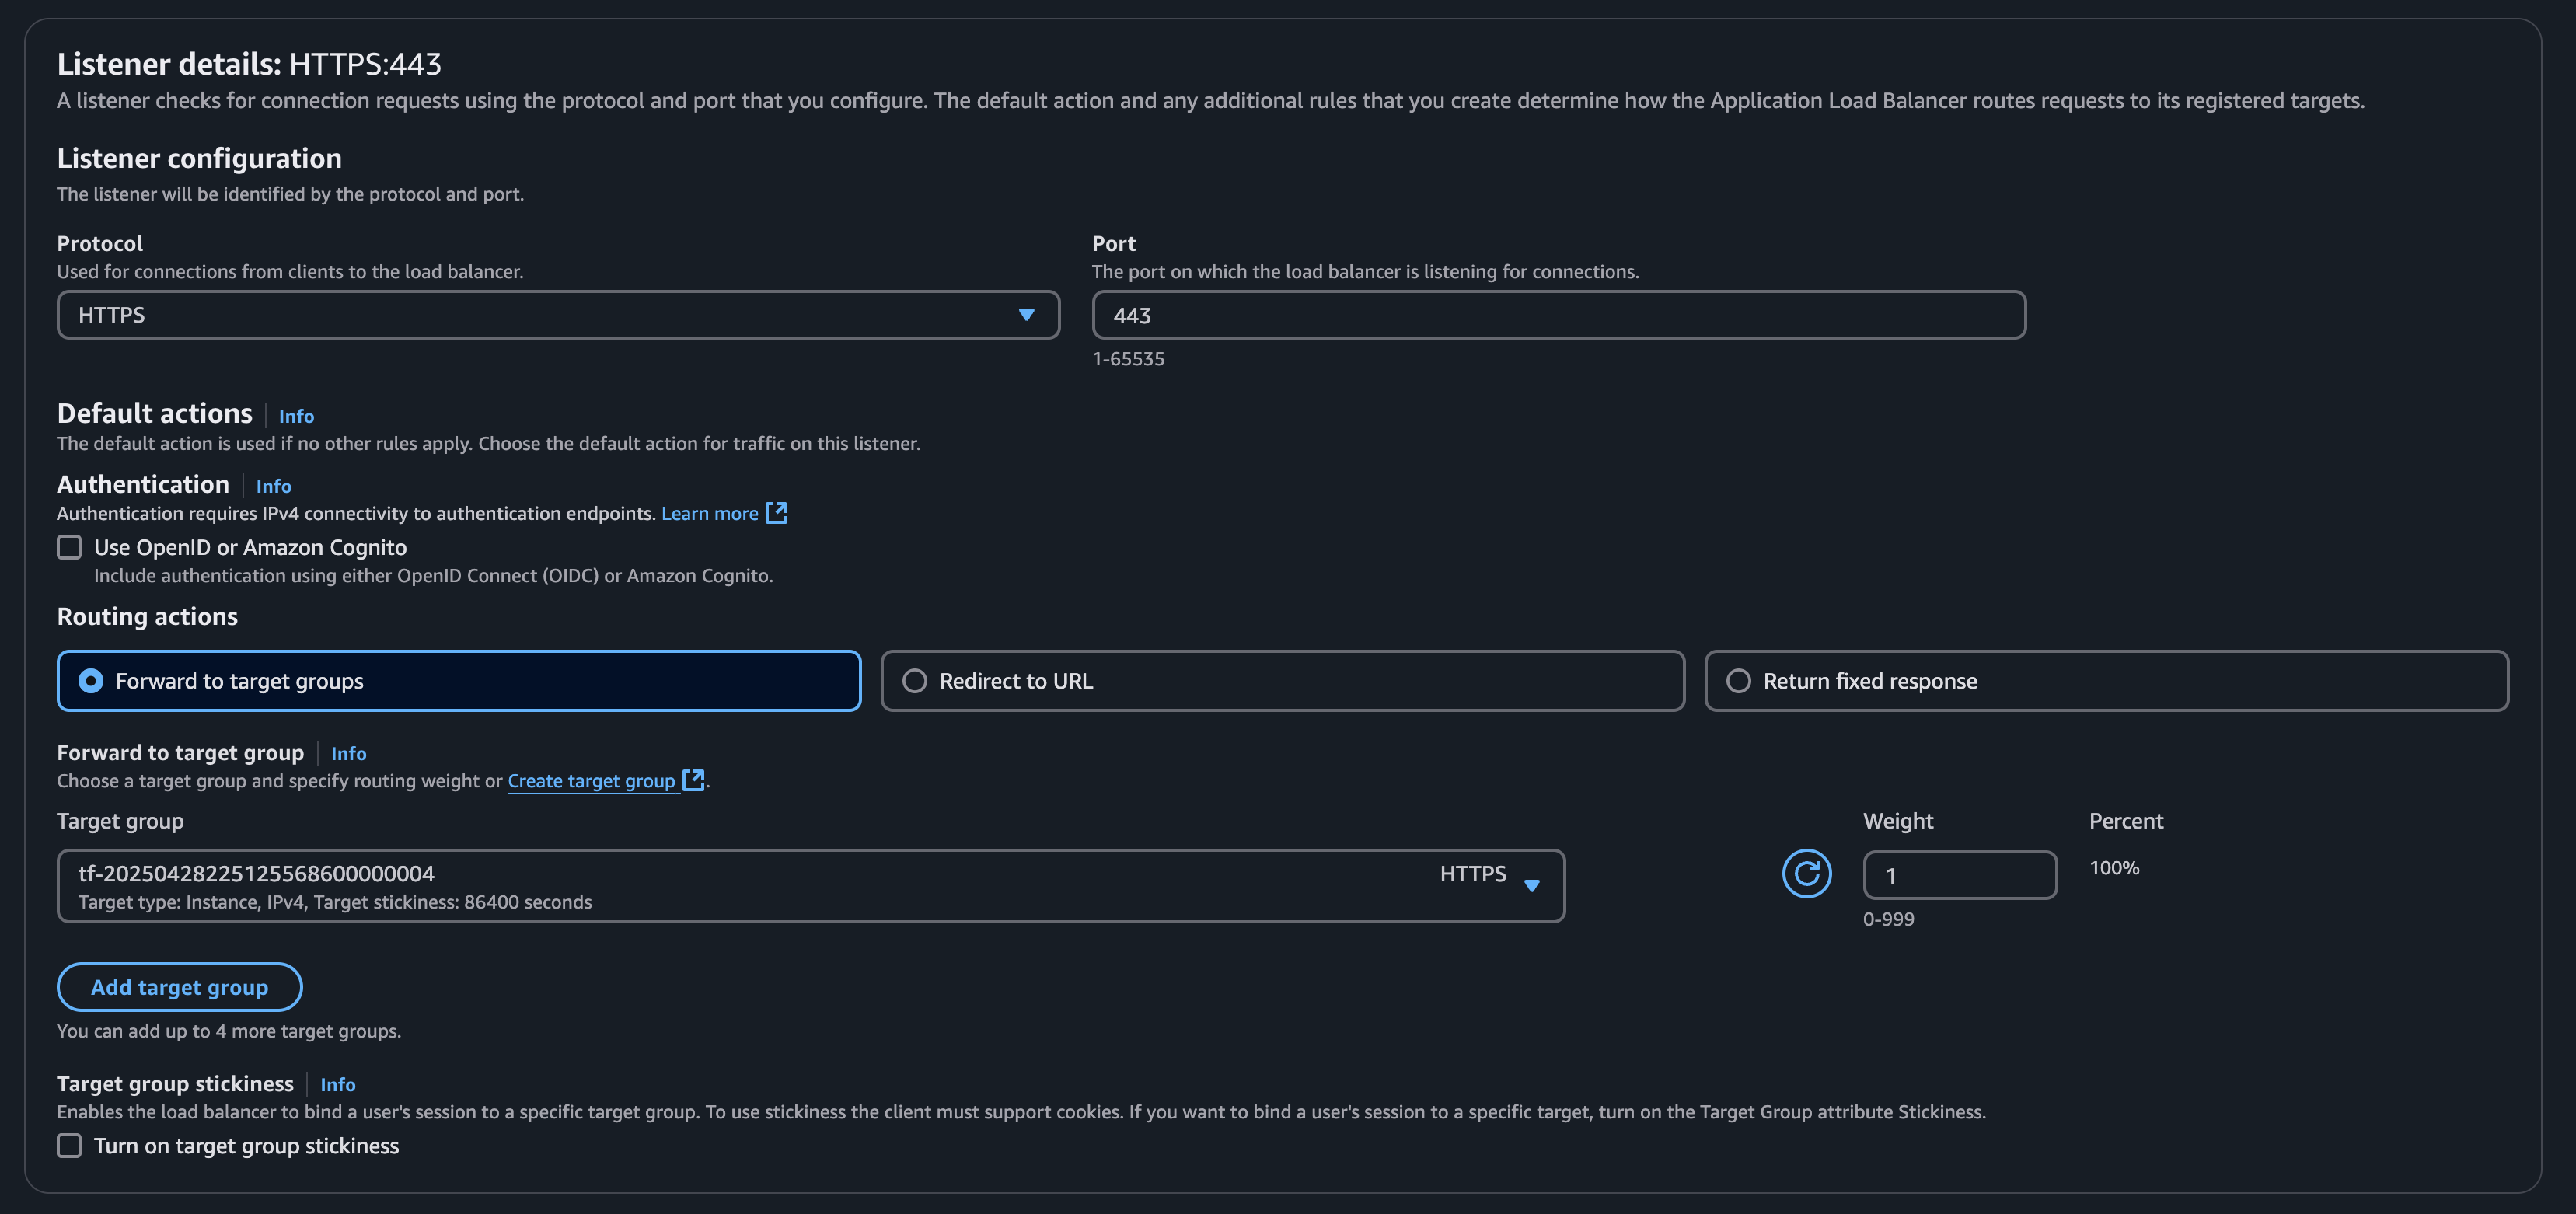Enable Use OpenID or Amazon Cognito
Viewport: 2576px width, 1214px height.
[69, 547]
